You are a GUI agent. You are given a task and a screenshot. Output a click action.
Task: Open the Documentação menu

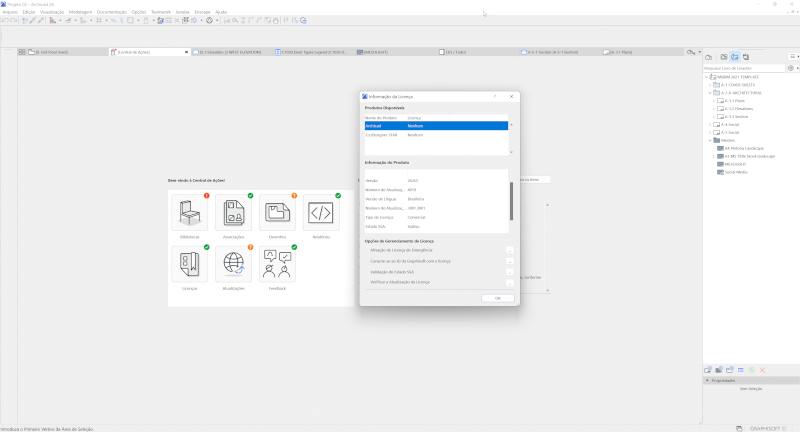pyautogui.click(x=111, y=12)
